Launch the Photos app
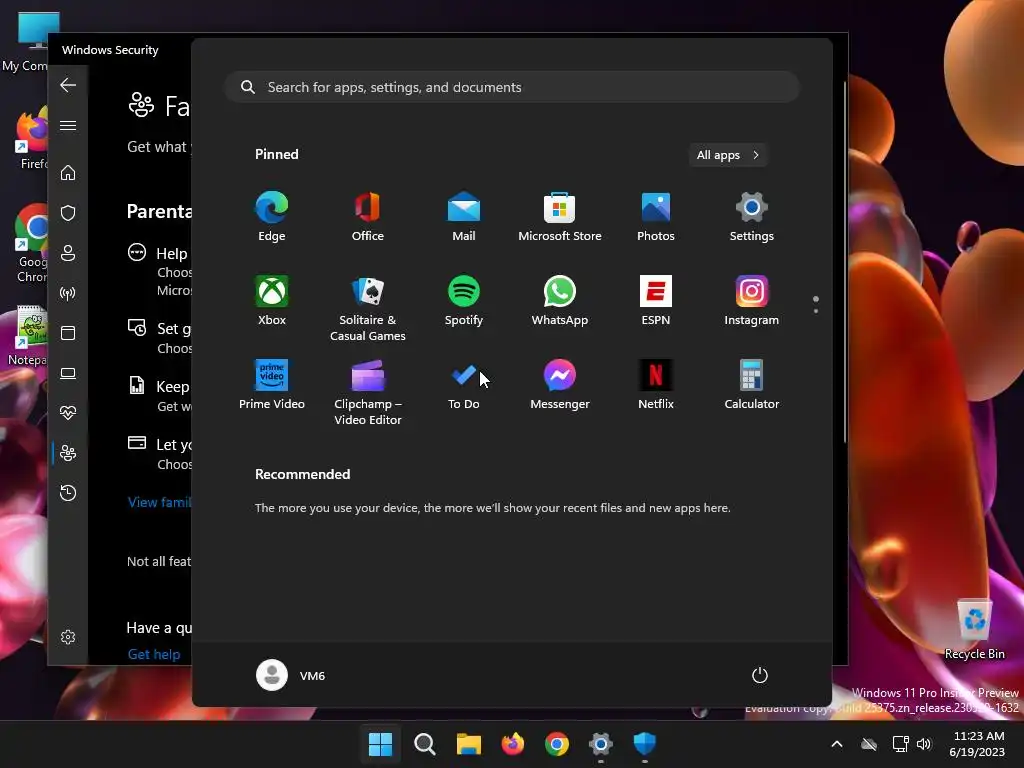 [656, 217]
